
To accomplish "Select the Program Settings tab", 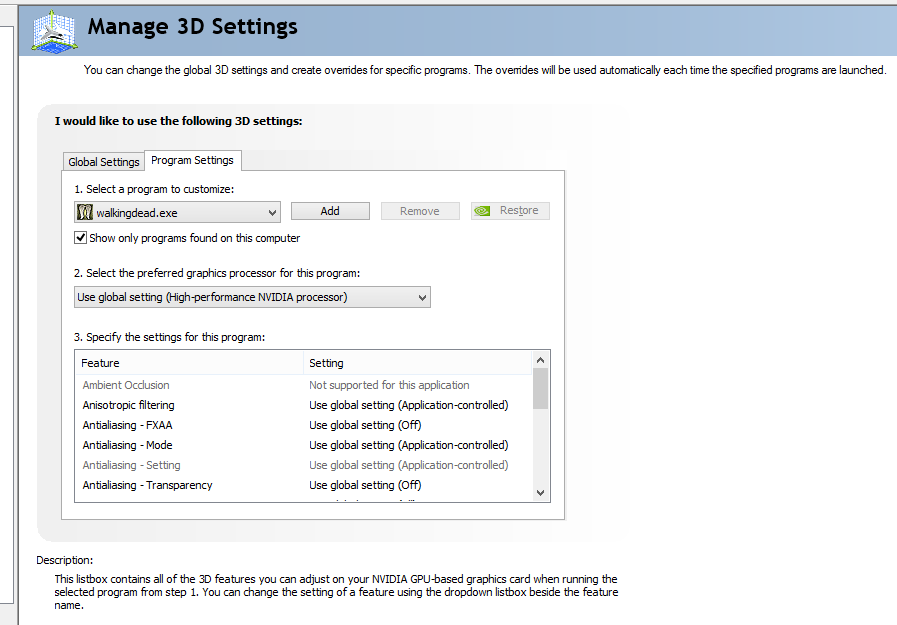I will 193,160.
